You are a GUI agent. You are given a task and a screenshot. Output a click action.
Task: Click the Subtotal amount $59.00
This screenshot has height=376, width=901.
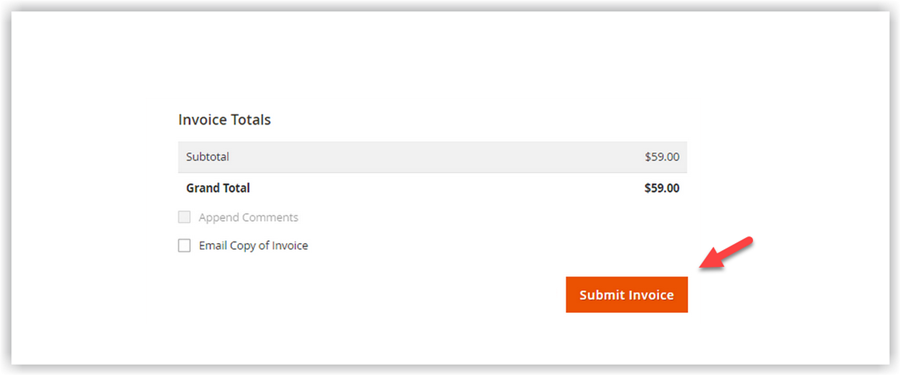pyautogui.click(x=662, y=157)
